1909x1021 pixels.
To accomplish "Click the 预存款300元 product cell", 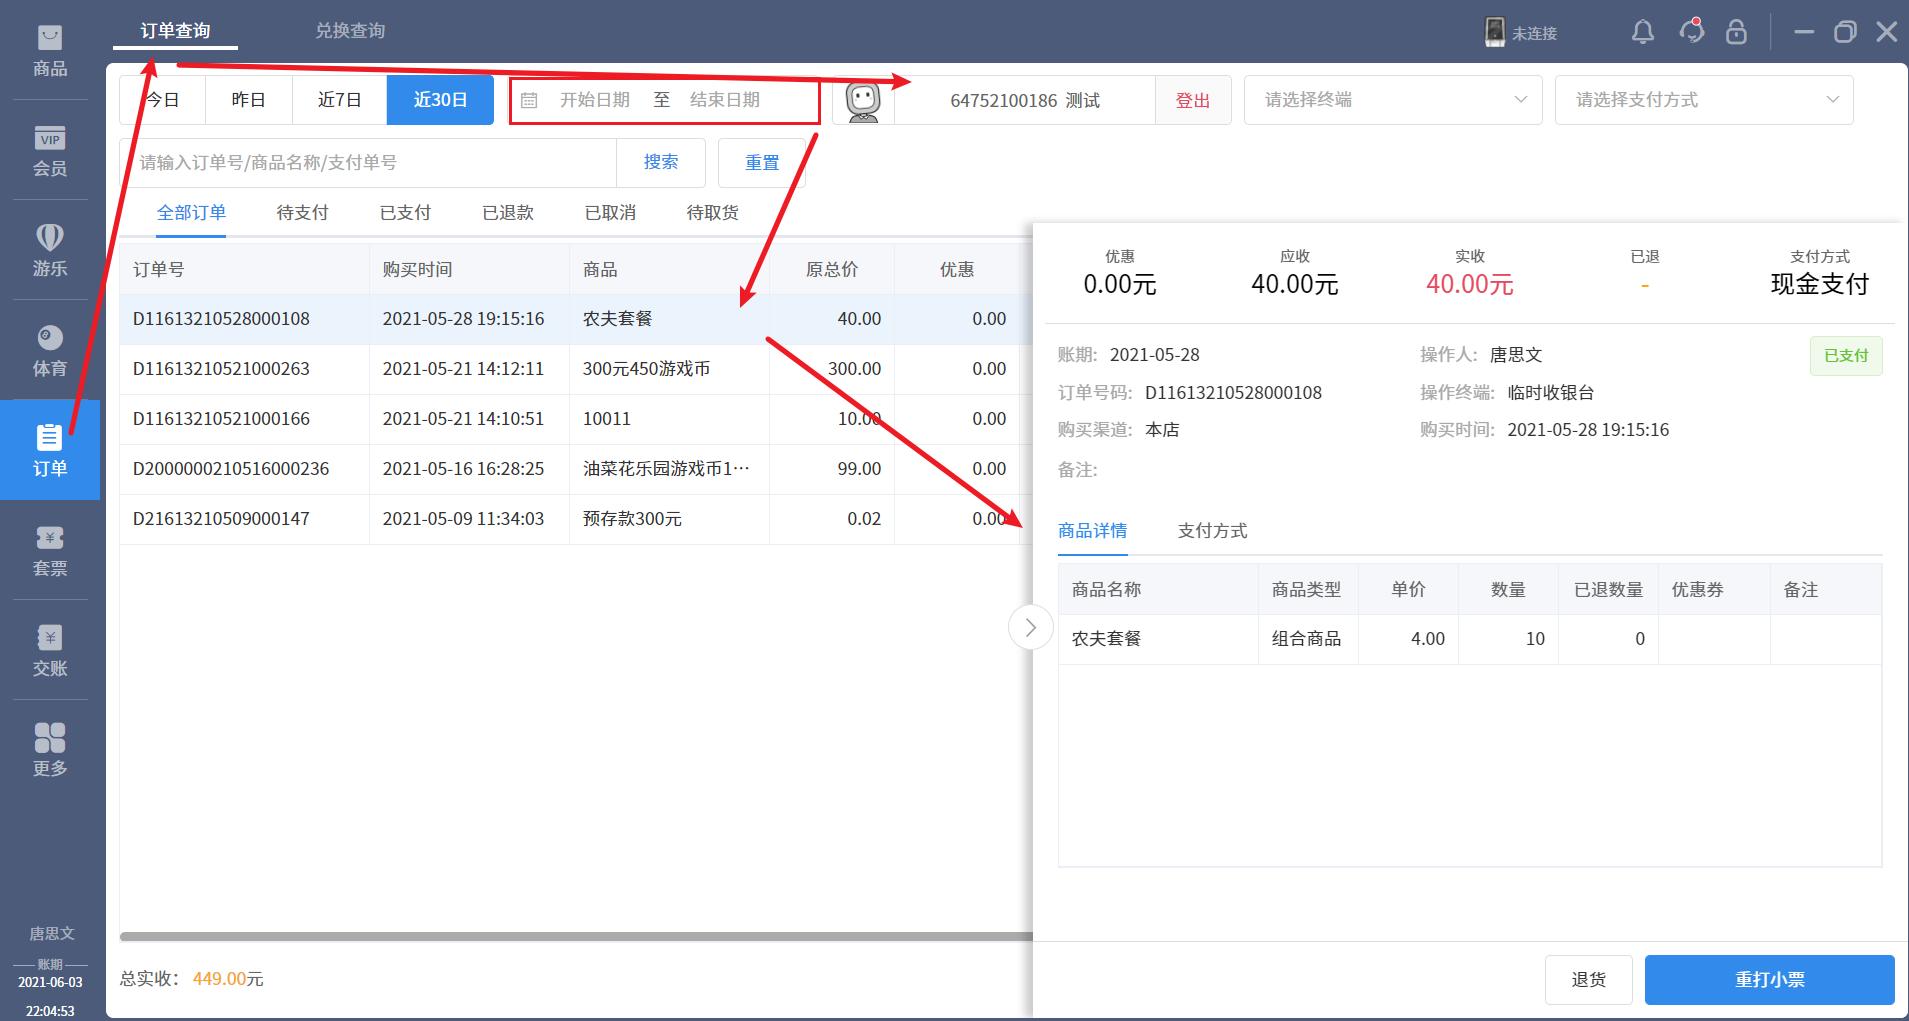I will pyautogui.click(x=669, y=519).
